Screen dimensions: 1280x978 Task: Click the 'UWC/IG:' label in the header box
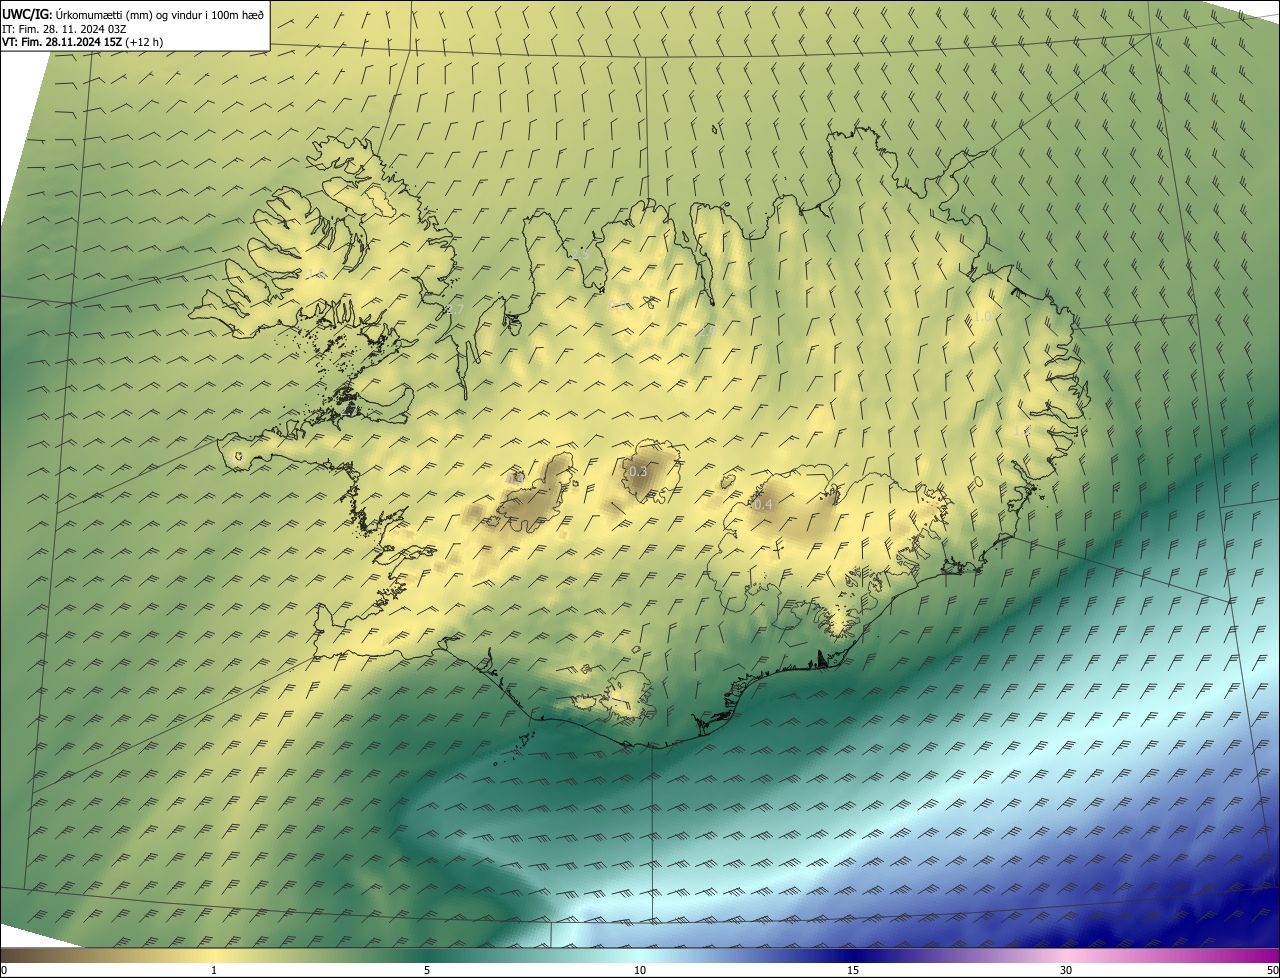[x=26, y=14]
